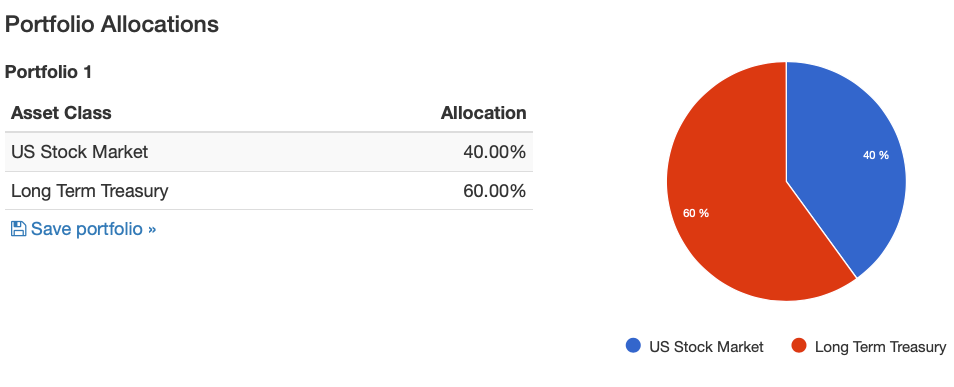
Task: Click the red legend circle
Action: click(799, 346)
